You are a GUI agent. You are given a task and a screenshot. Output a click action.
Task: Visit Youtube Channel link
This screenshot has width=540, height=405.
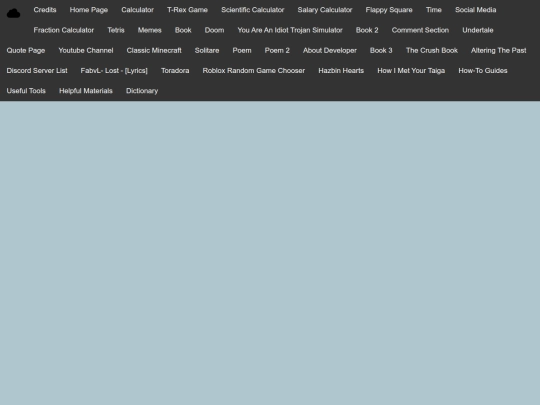pyautogui.click(x=86, y=51)
